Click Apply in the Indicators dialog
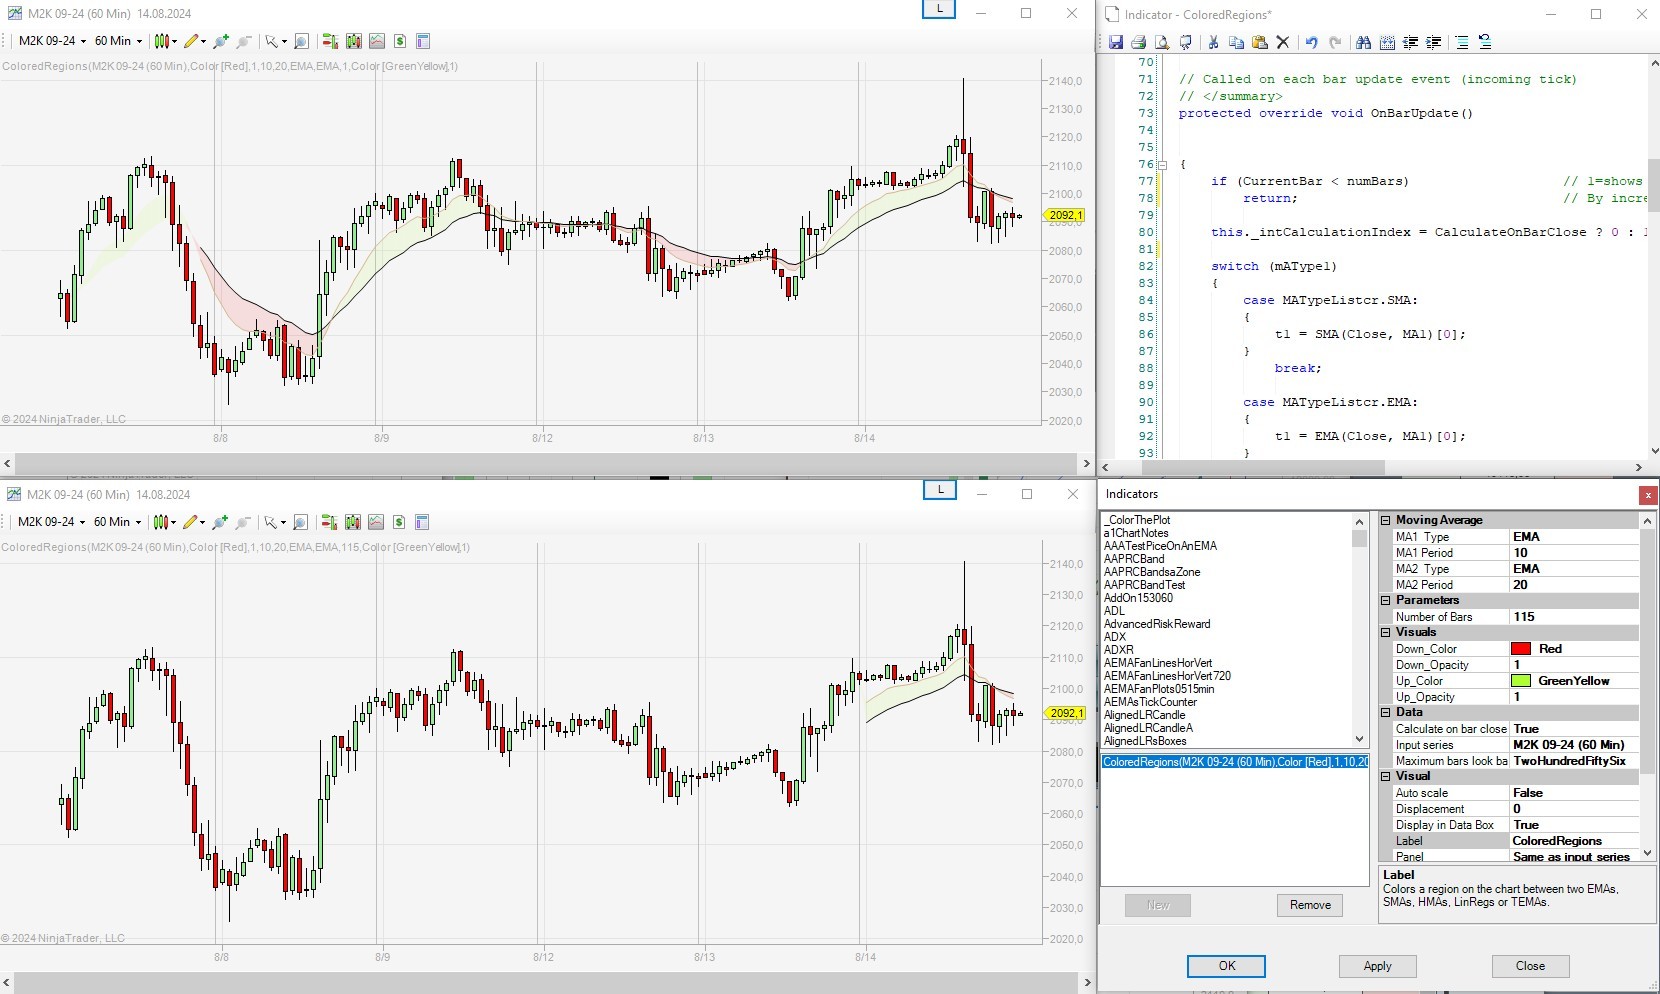Screen dimensions: 1660x994 pyautogui.click(x=1377, y=966)
